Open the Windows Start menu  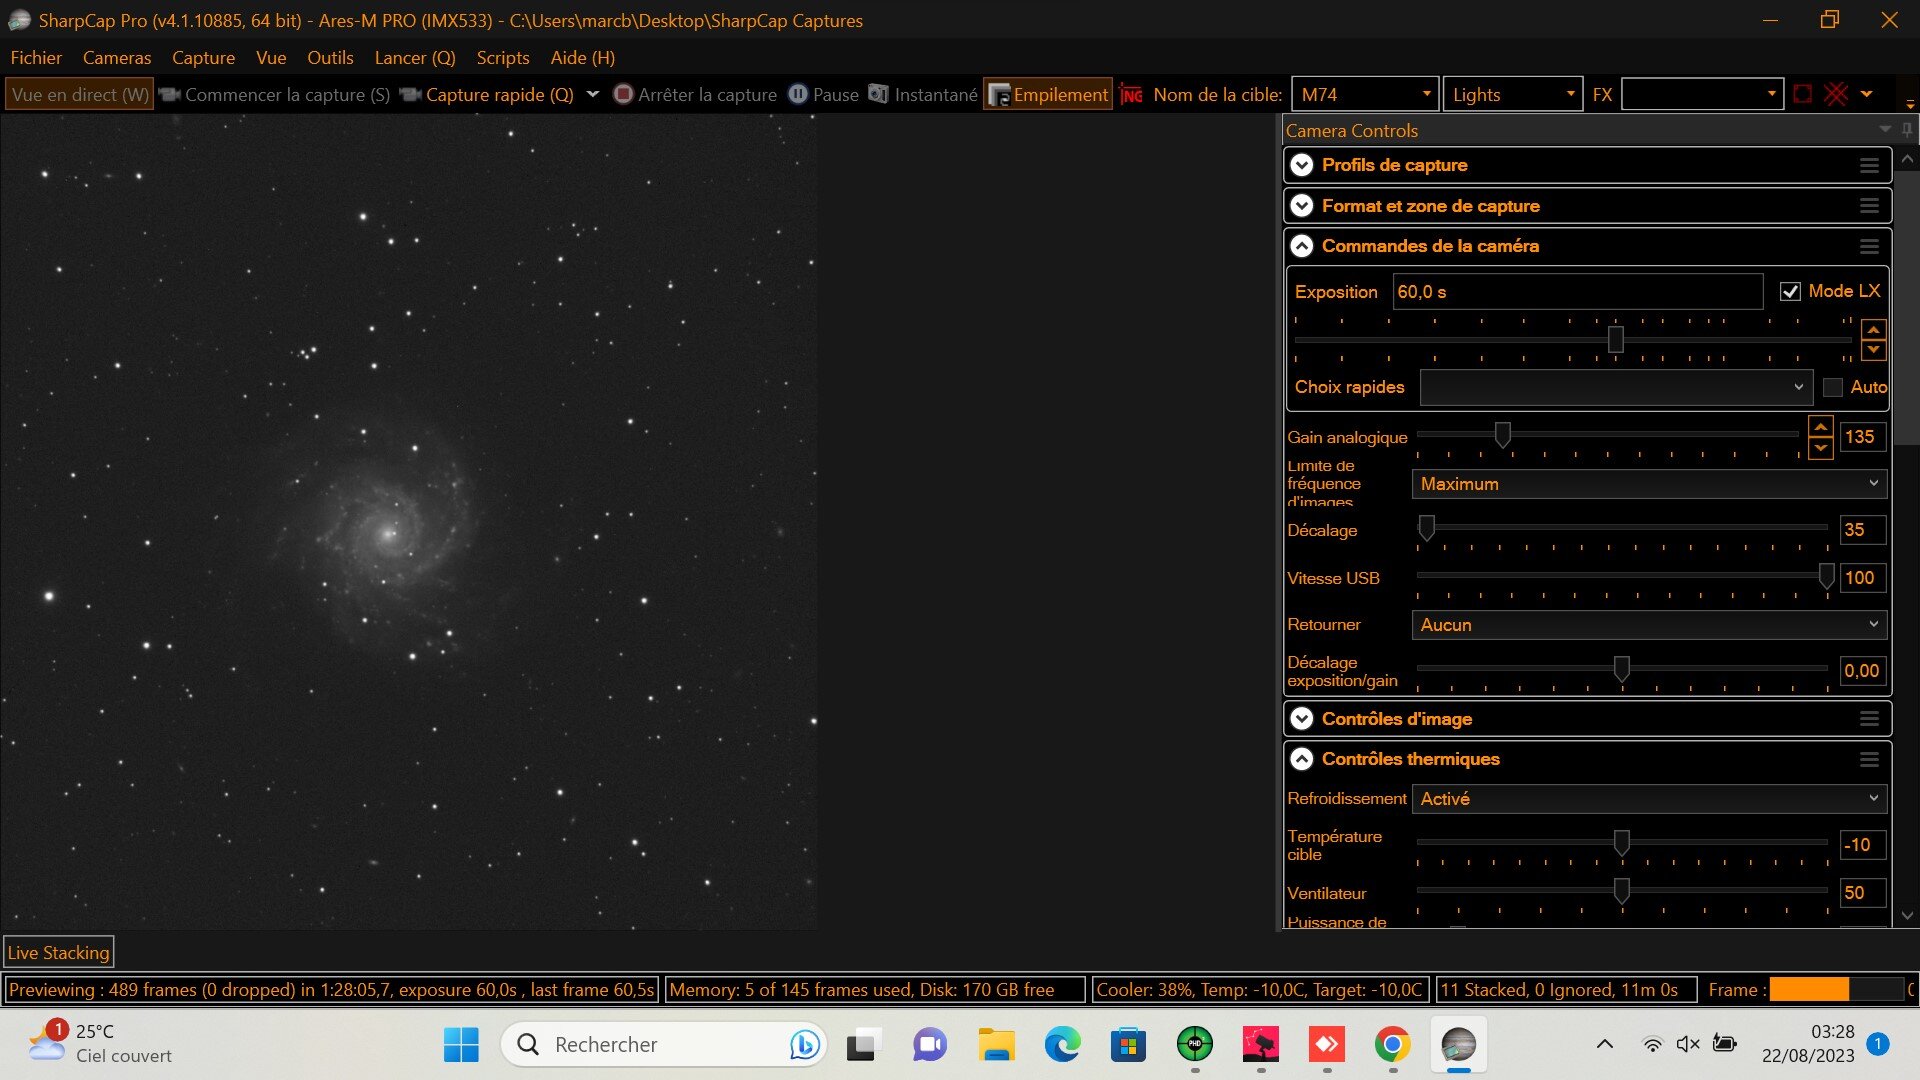coord(461,1045)
